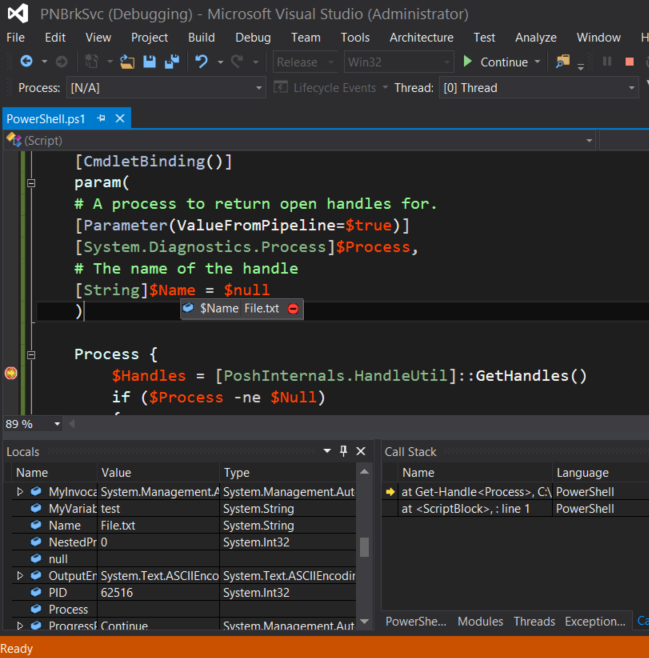Open the Undo history dropdown arrow

pos(220,62)
